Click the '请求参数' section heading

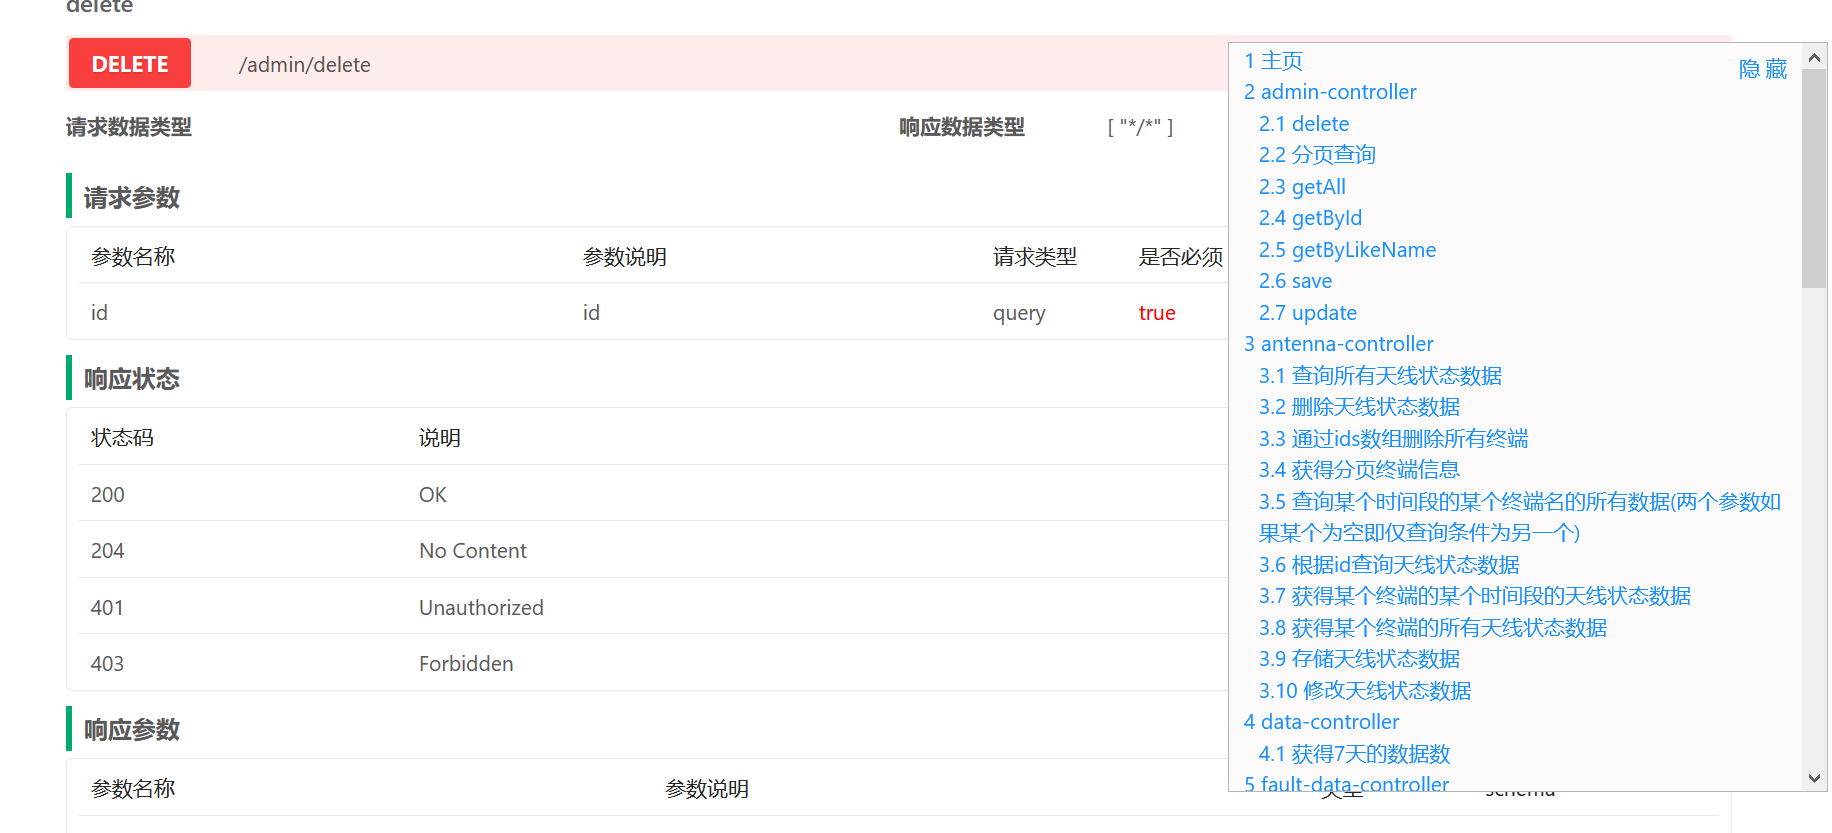[x=131, y=198]
